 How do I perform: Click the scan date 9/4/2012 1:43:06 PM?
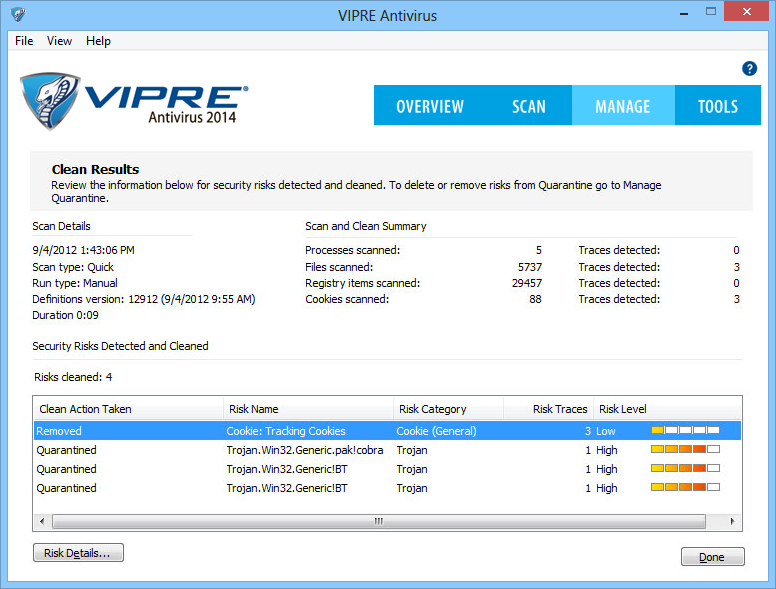[x=83, y=250]
